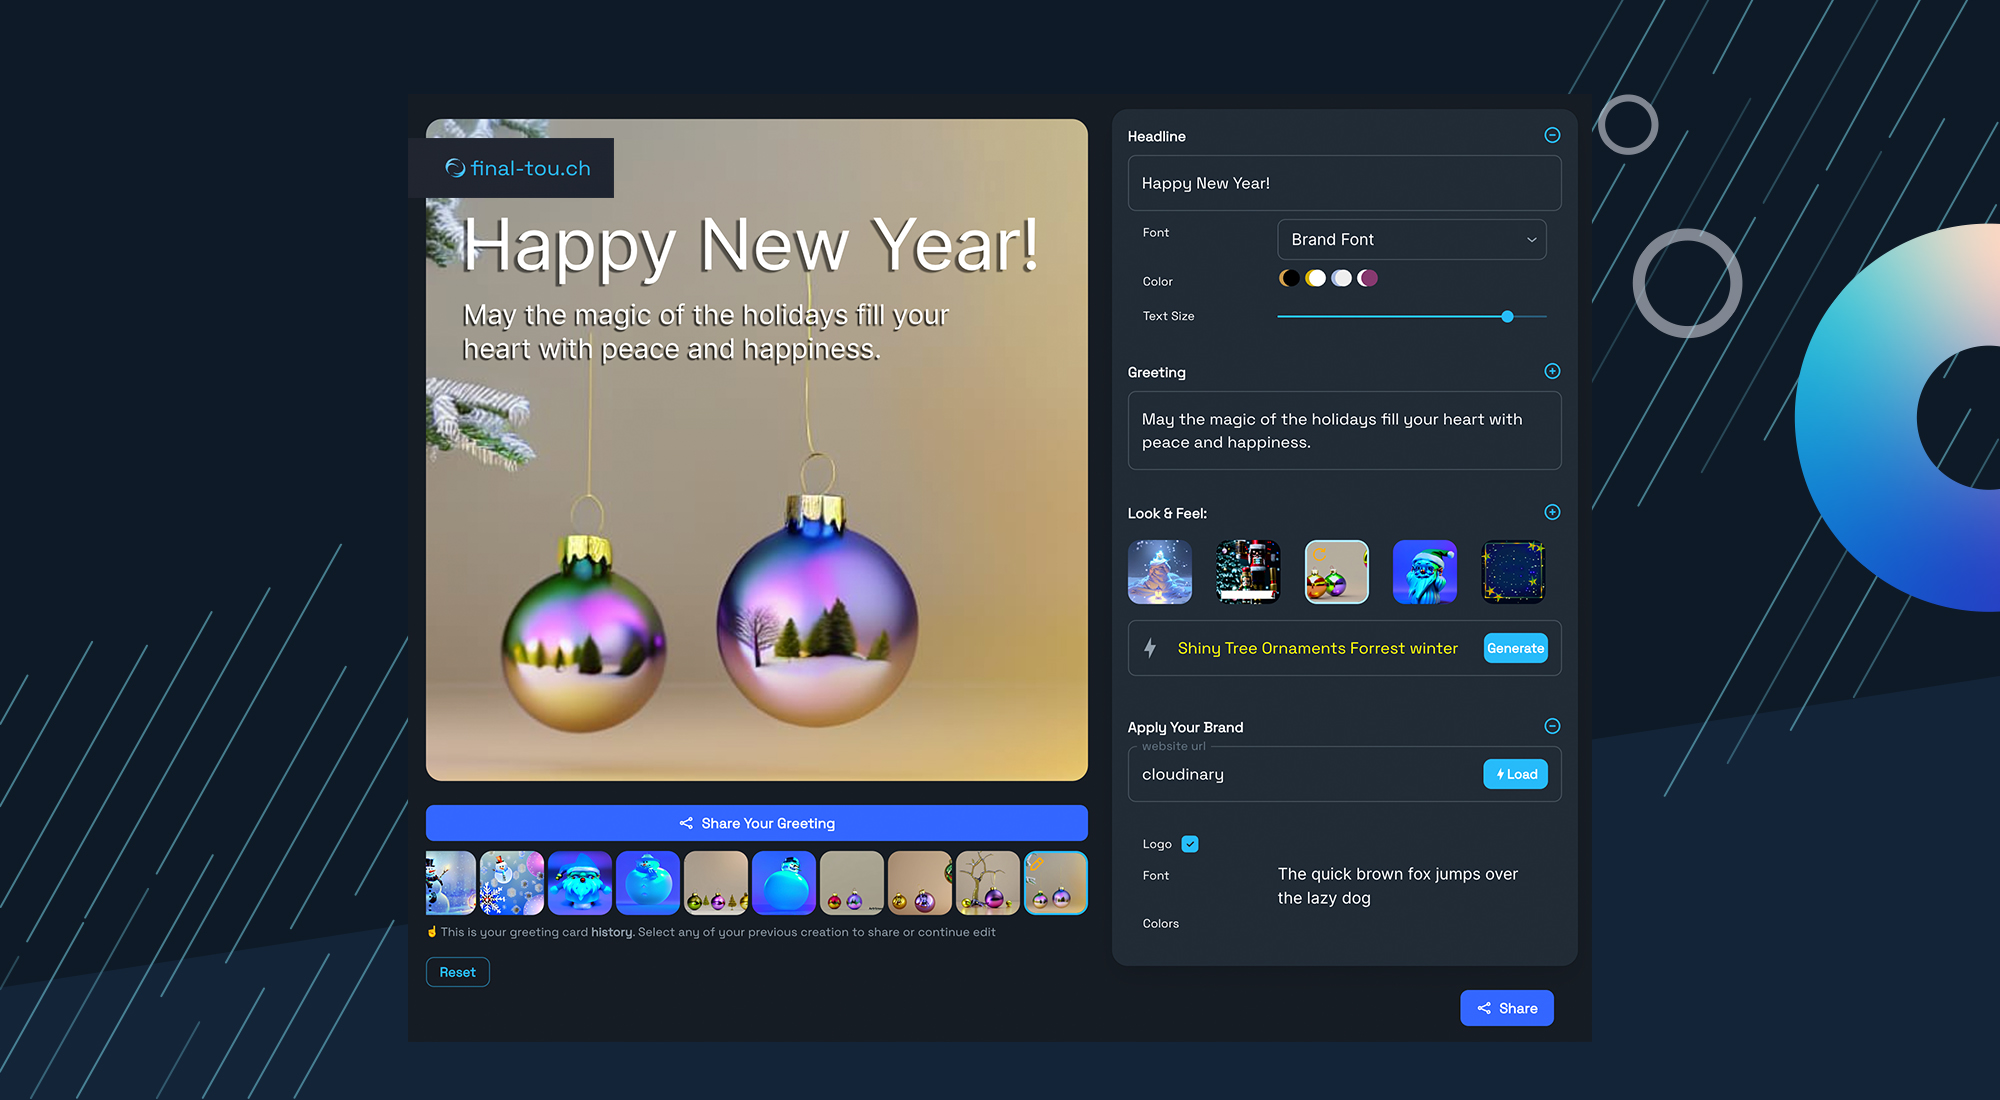2000x1100 pixels.
Task: Click the lightning icon beside the prompt text
Action: 1151,648
